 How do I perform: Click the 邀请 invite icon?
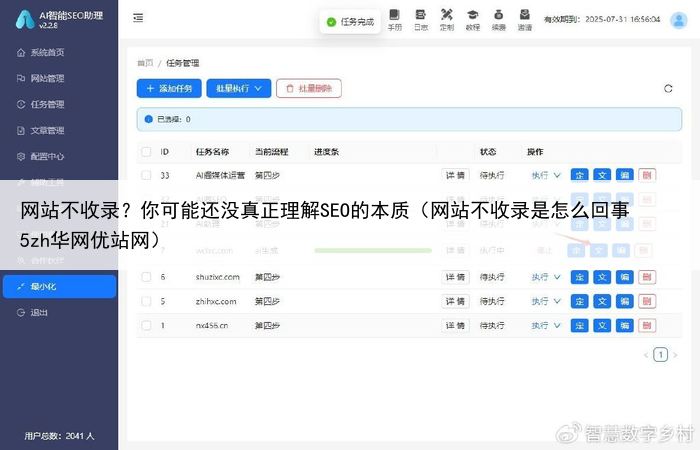pyautogui.click(x=525, y=19)
